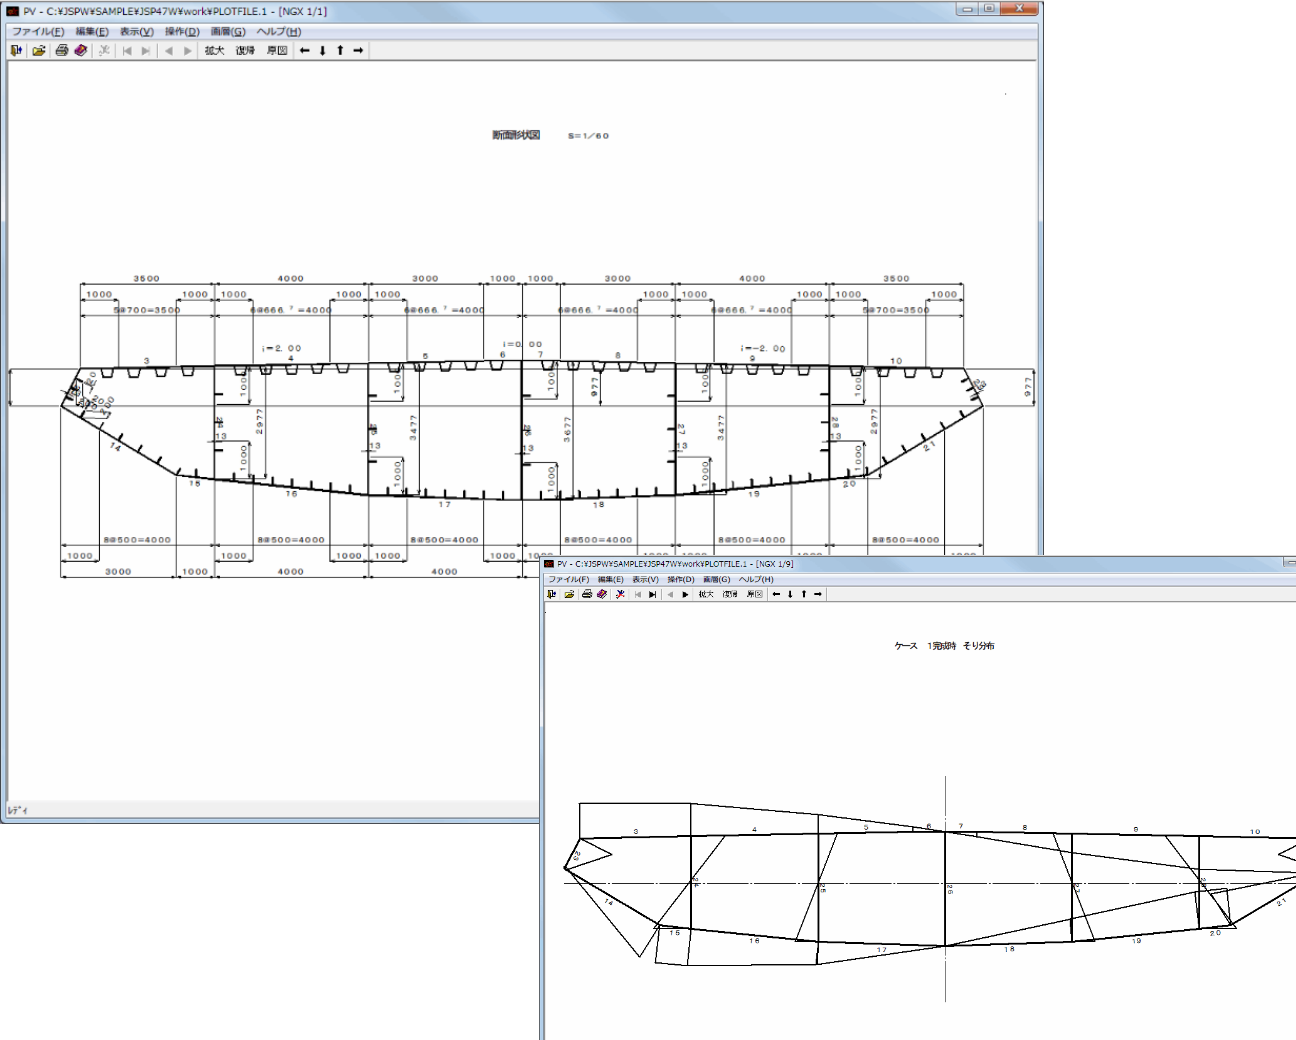This screenshot has height=1040, width=1296.
Task: Click the settings tool icon in the NGX 1/9 window
Action: click(620, 594)
